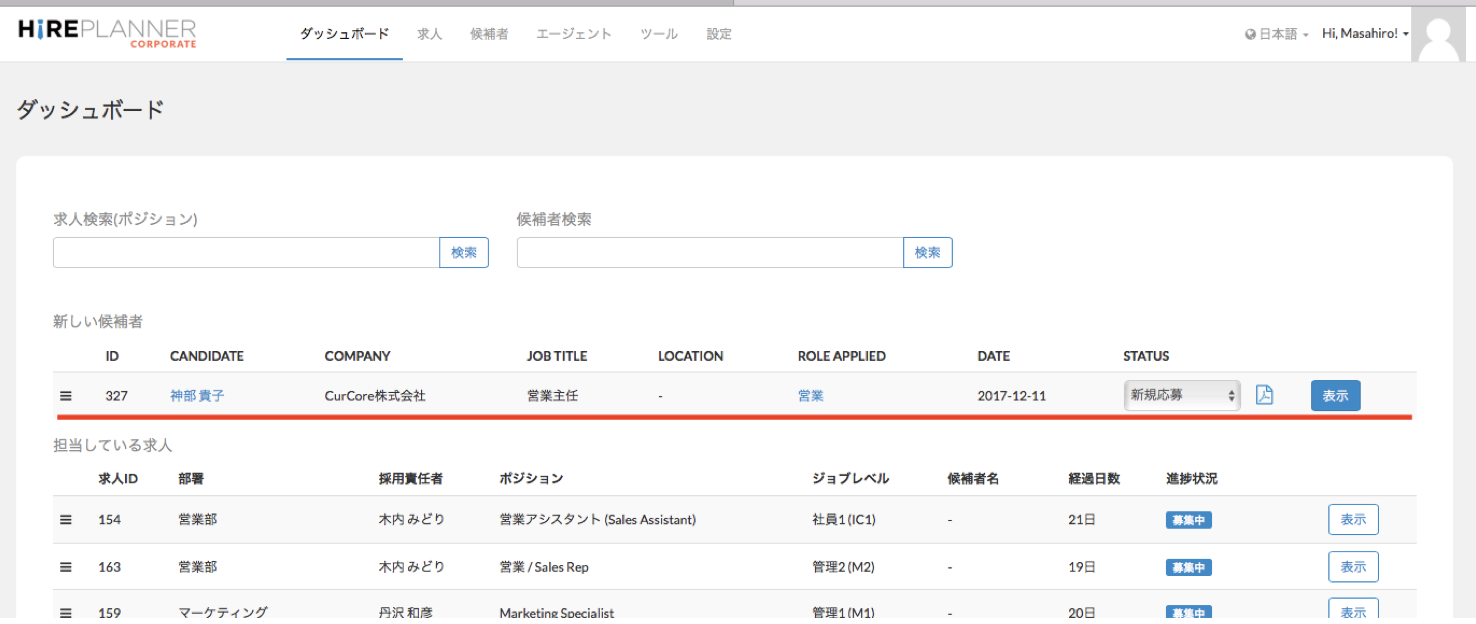
Task: Click into the 求人検索(ポジション) text box
Action: [x=246, y=253]
